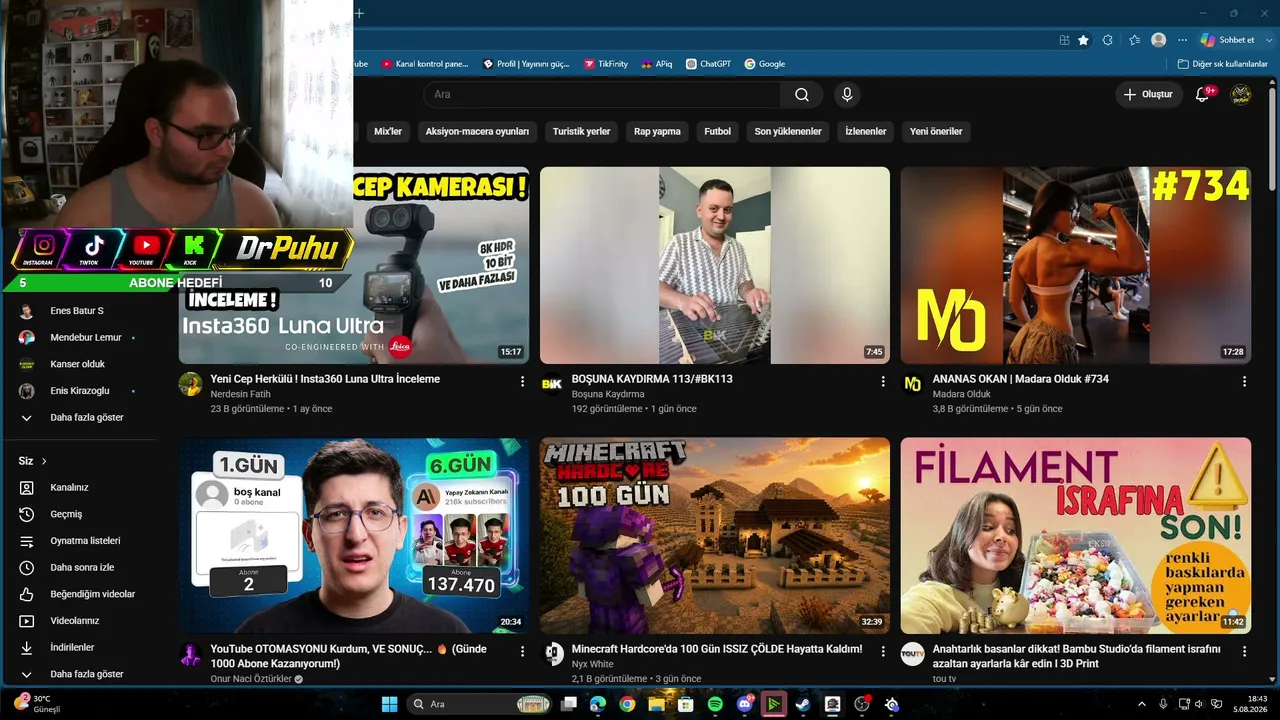Image resolution: width=1280 pixels, height=720 pixels.
Task: Play the Minecraft Hardcore 100 GÜN thumbnail
Action: (x=715, y=535)
